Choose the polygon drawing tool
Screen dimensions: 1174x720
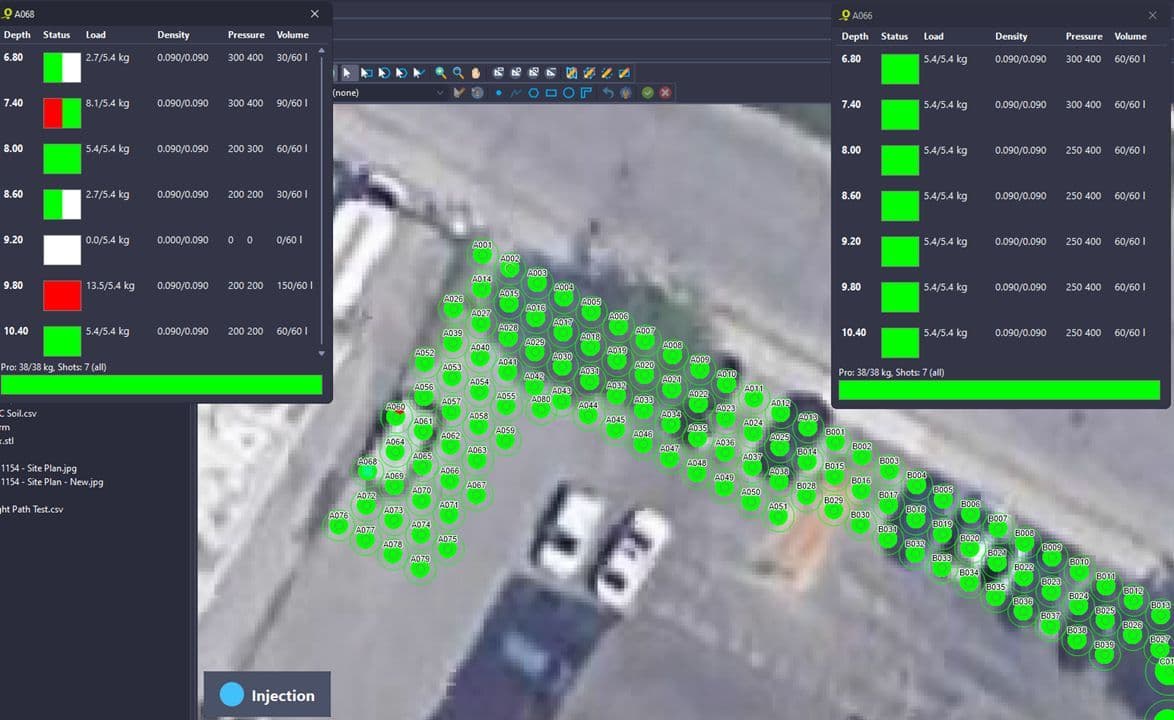pyautogui.click(x=535, y=92)
